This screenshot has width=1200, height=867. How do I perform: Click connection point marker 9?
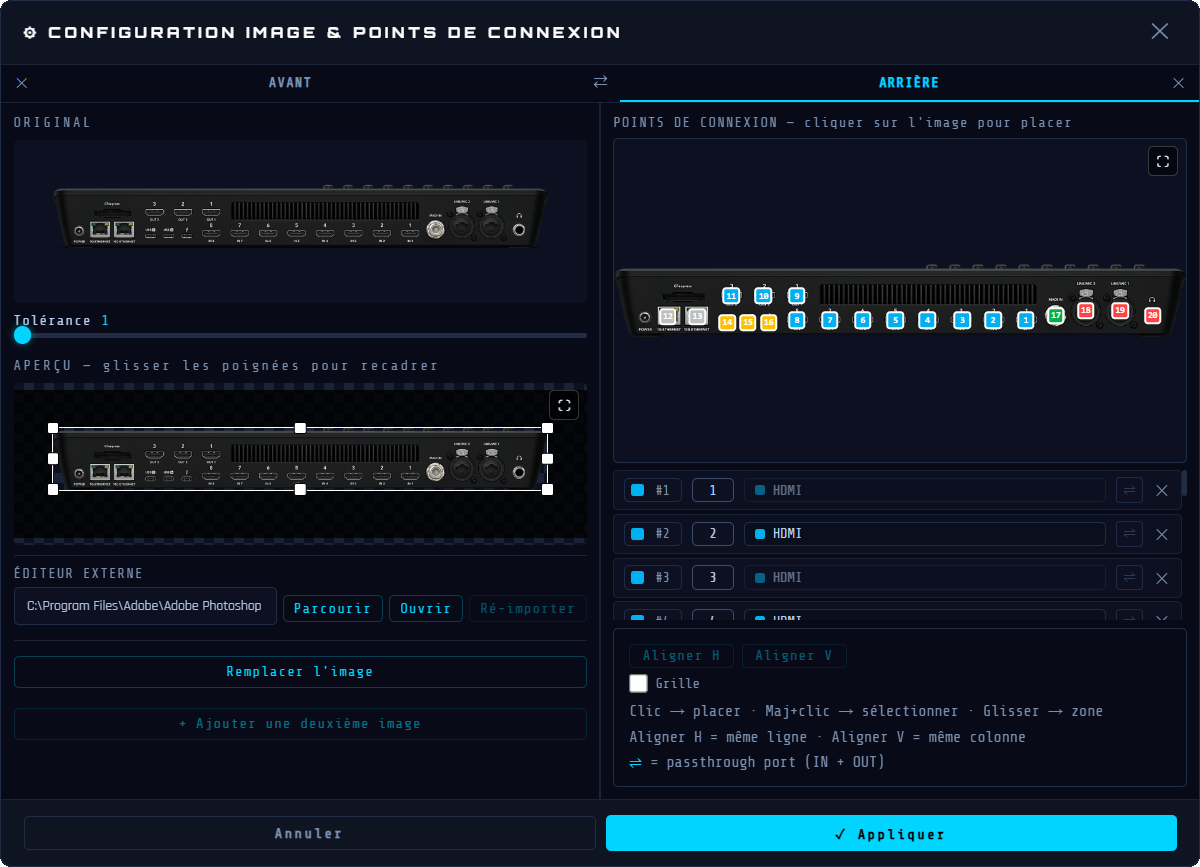(796, 296)
